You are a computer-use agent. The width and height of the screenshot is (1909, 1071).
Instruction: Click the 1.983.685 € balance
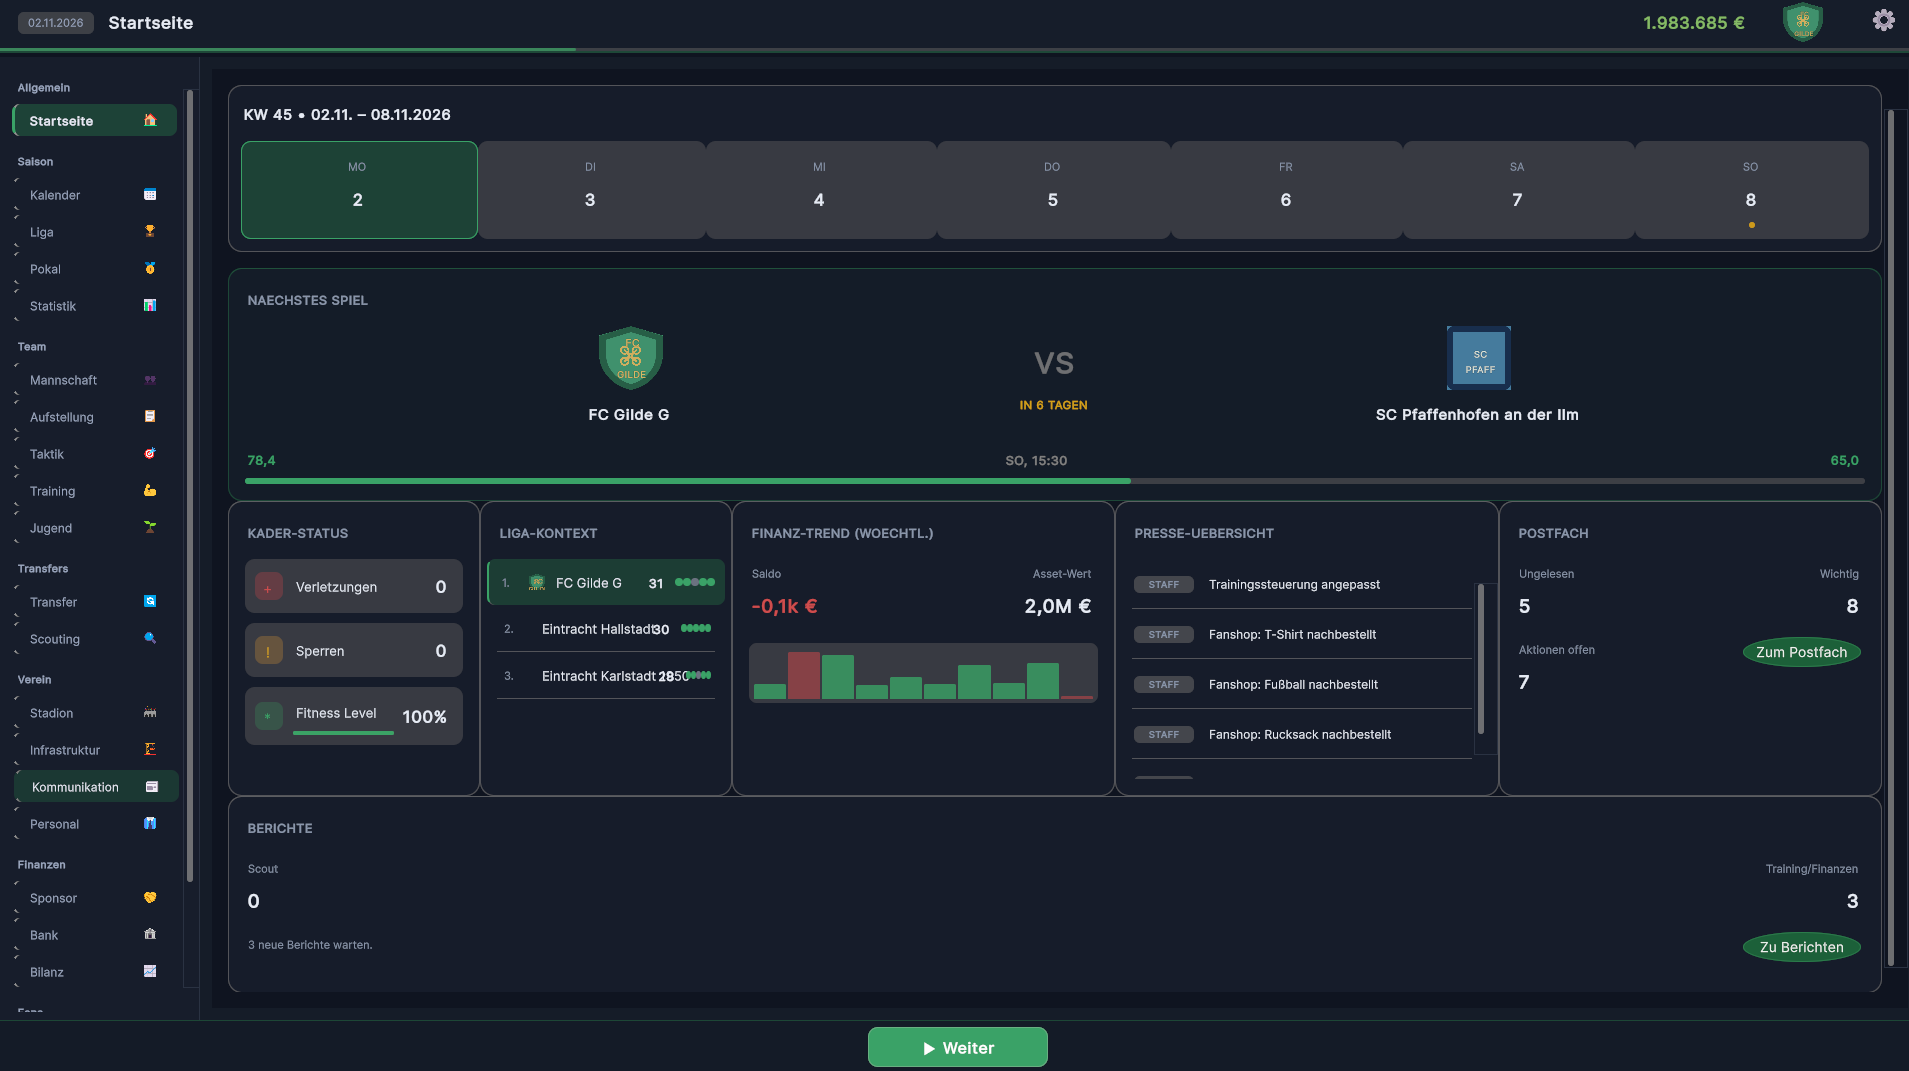pos(1694,22)
